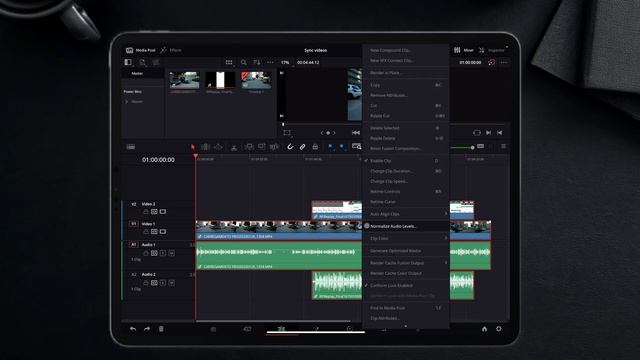640x360 pixels.
Task: Toggle the bin list sidebar icon
Action: [x=128, y=62]
